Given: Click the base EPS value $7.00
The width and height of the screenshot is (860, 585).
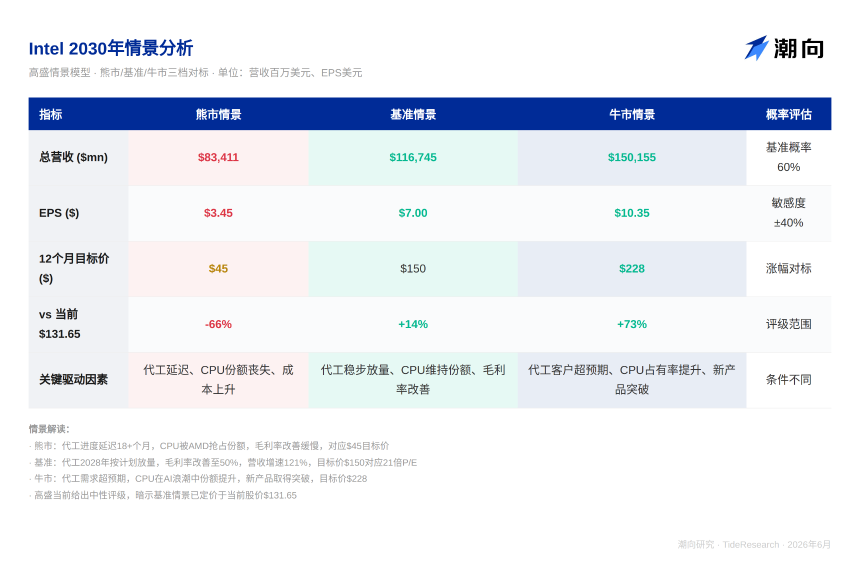Looking at the screenshot, I should point(413,213).
